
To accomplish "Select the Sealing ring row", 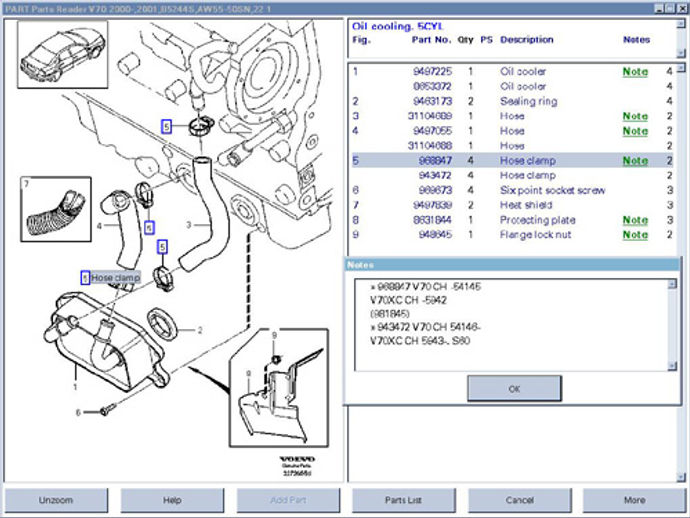I will [512, 101].
